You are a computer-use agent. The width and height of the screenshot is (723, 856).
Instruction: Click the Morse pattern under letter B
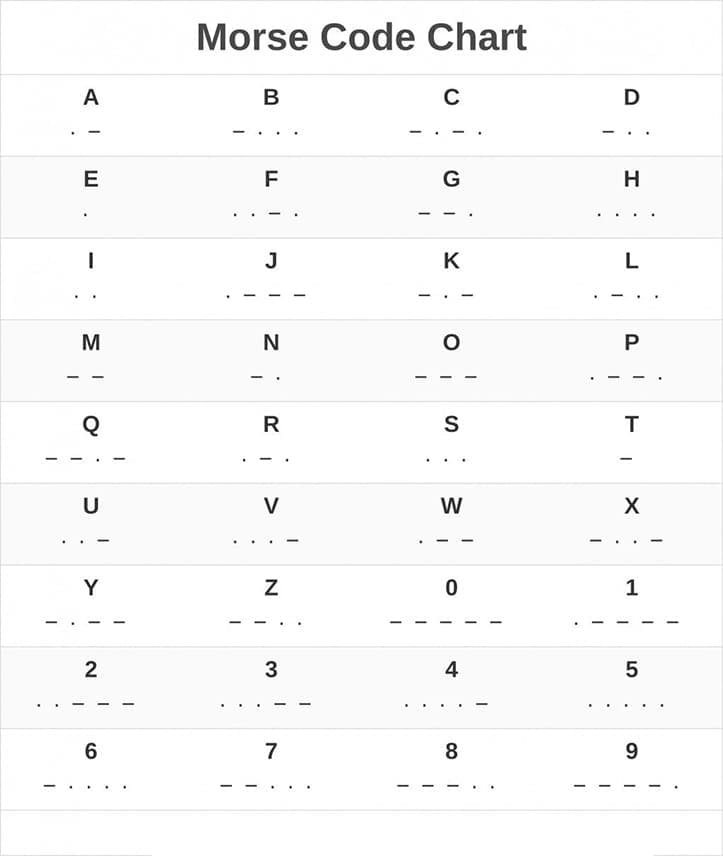(266, 132)
